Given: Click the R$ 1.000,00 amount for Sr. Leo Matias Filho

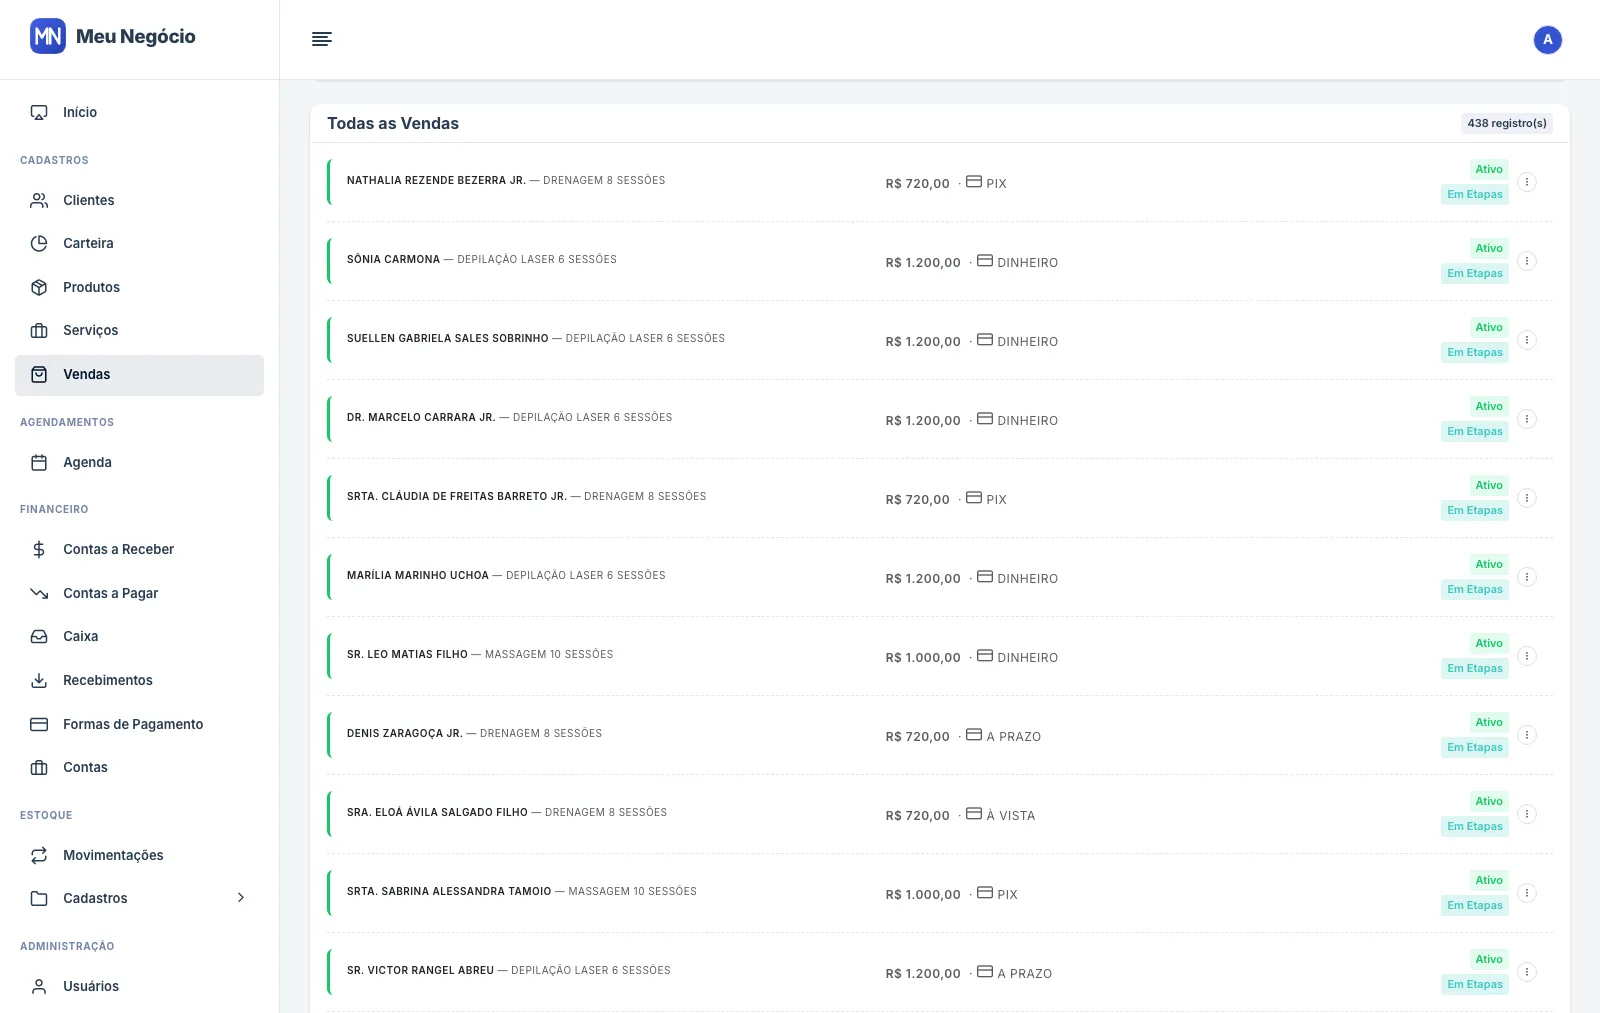Looking at the screenshot, I should click(x=923, y=658).
